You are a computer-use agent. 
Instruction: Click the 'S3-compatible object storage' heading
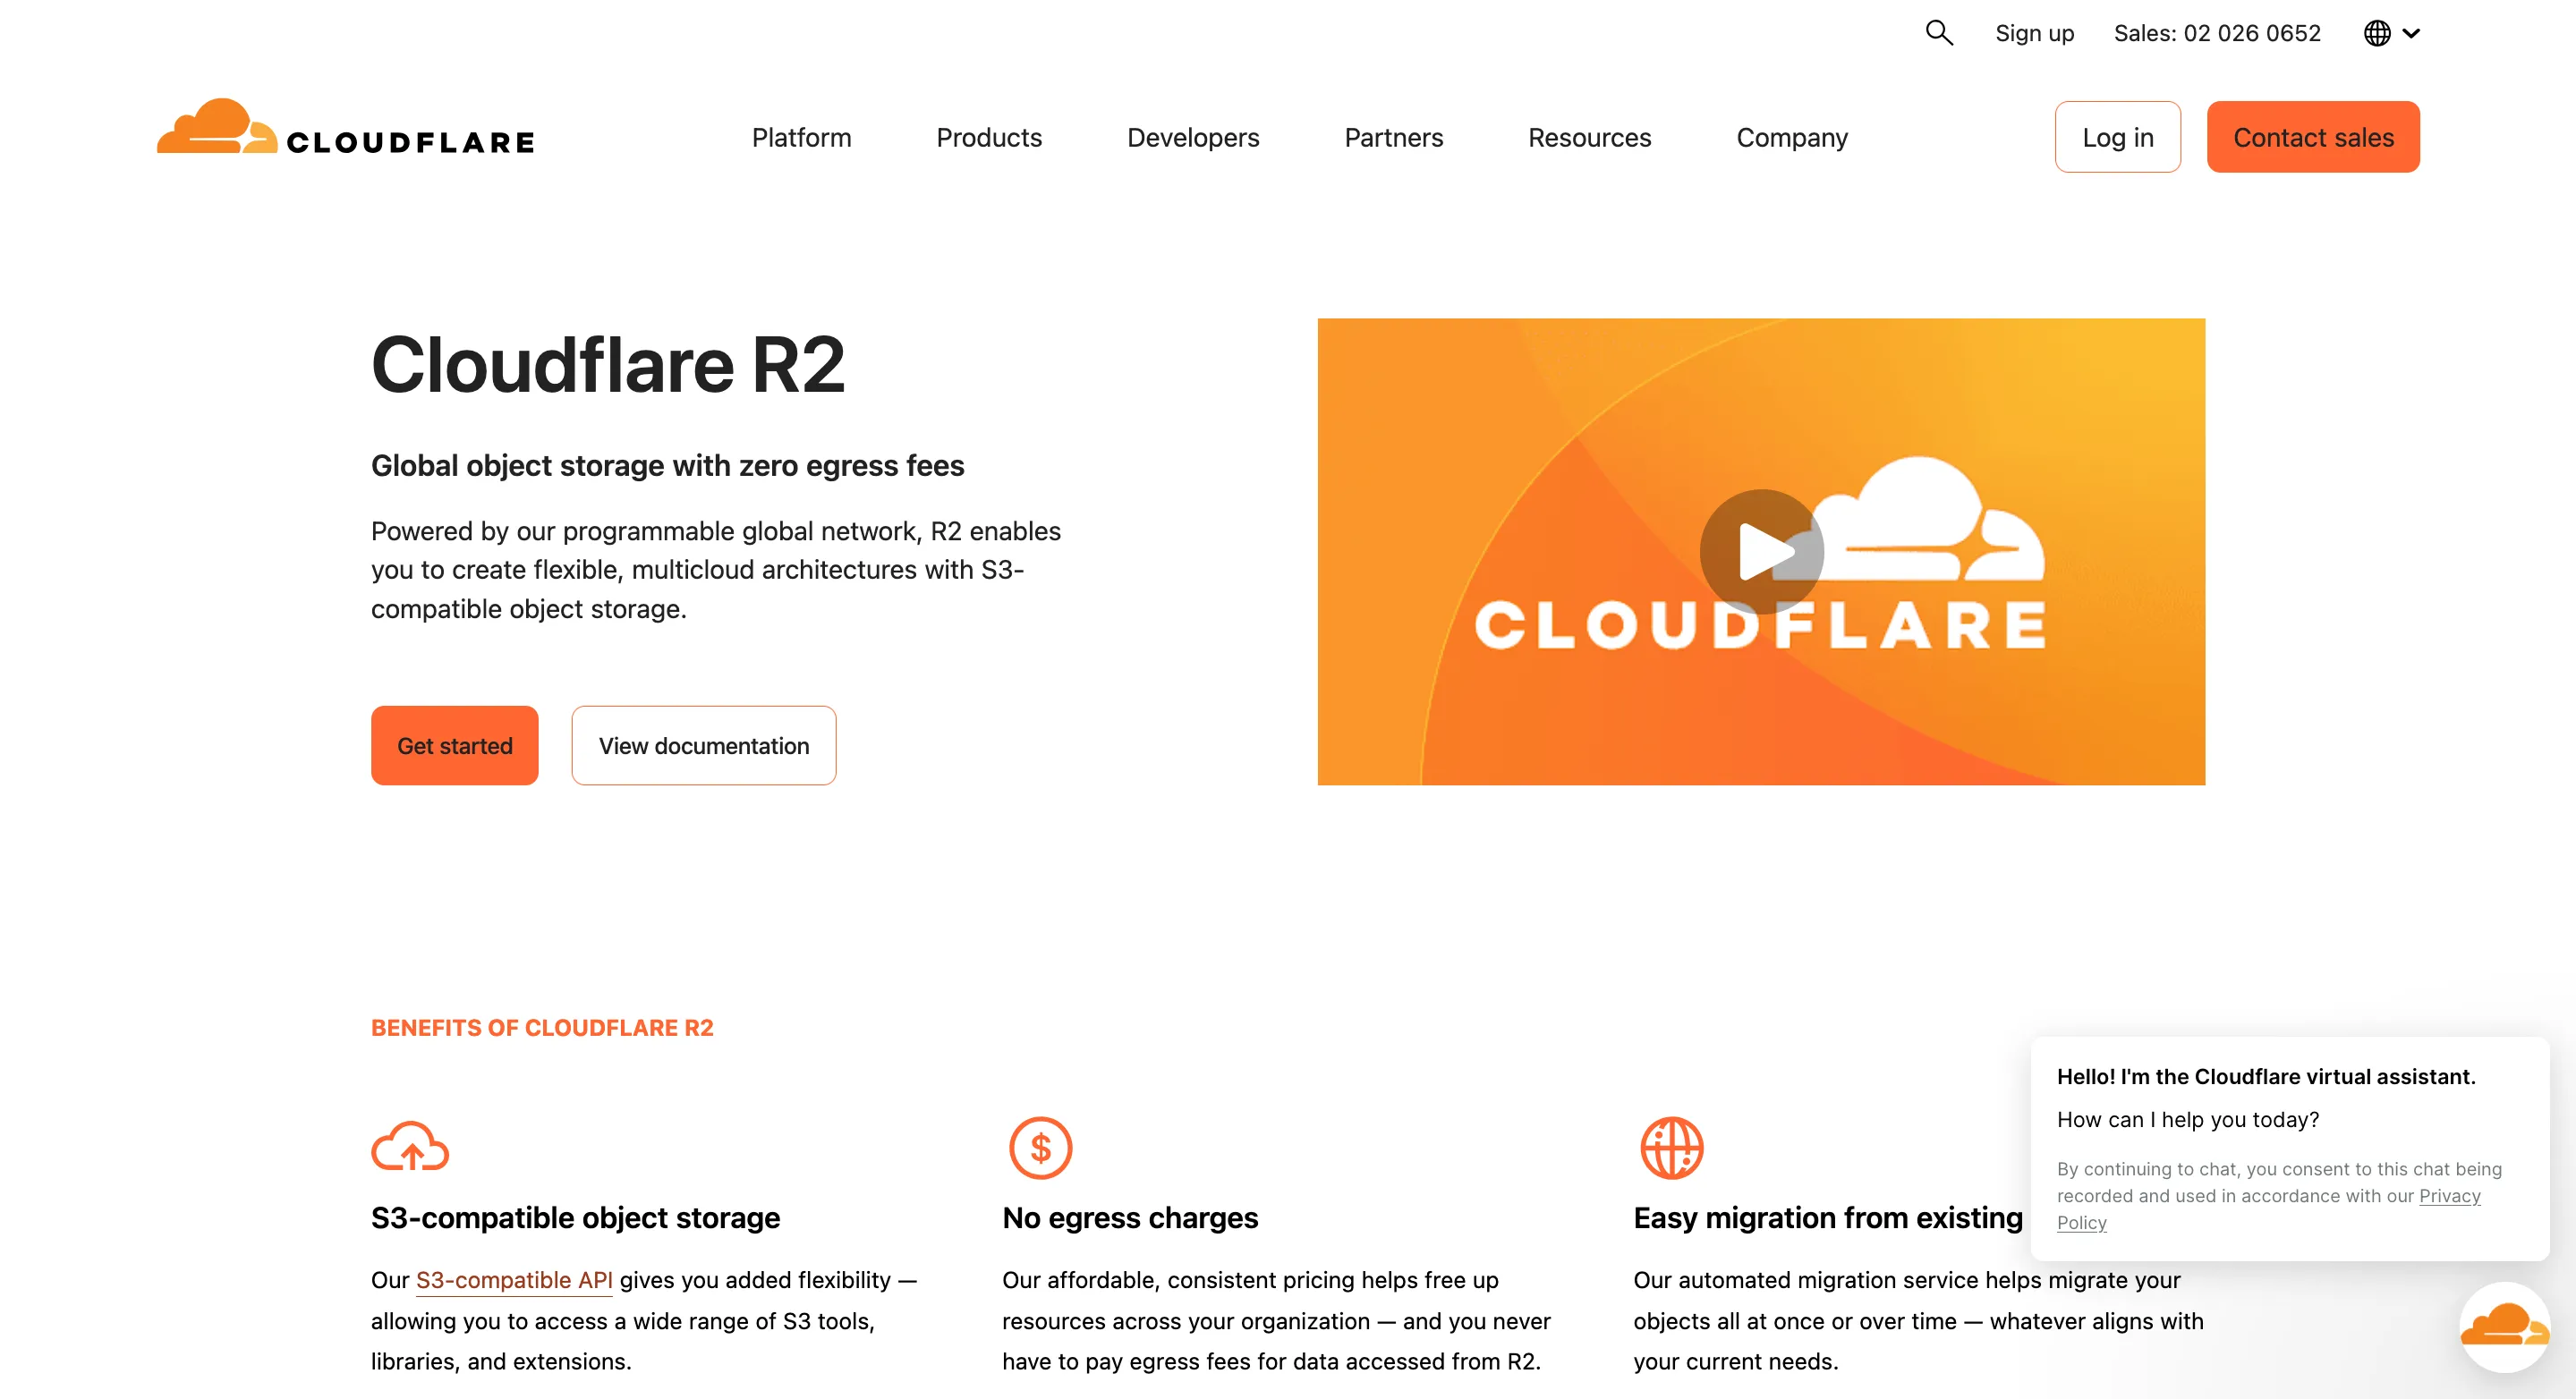(575, 1217)
